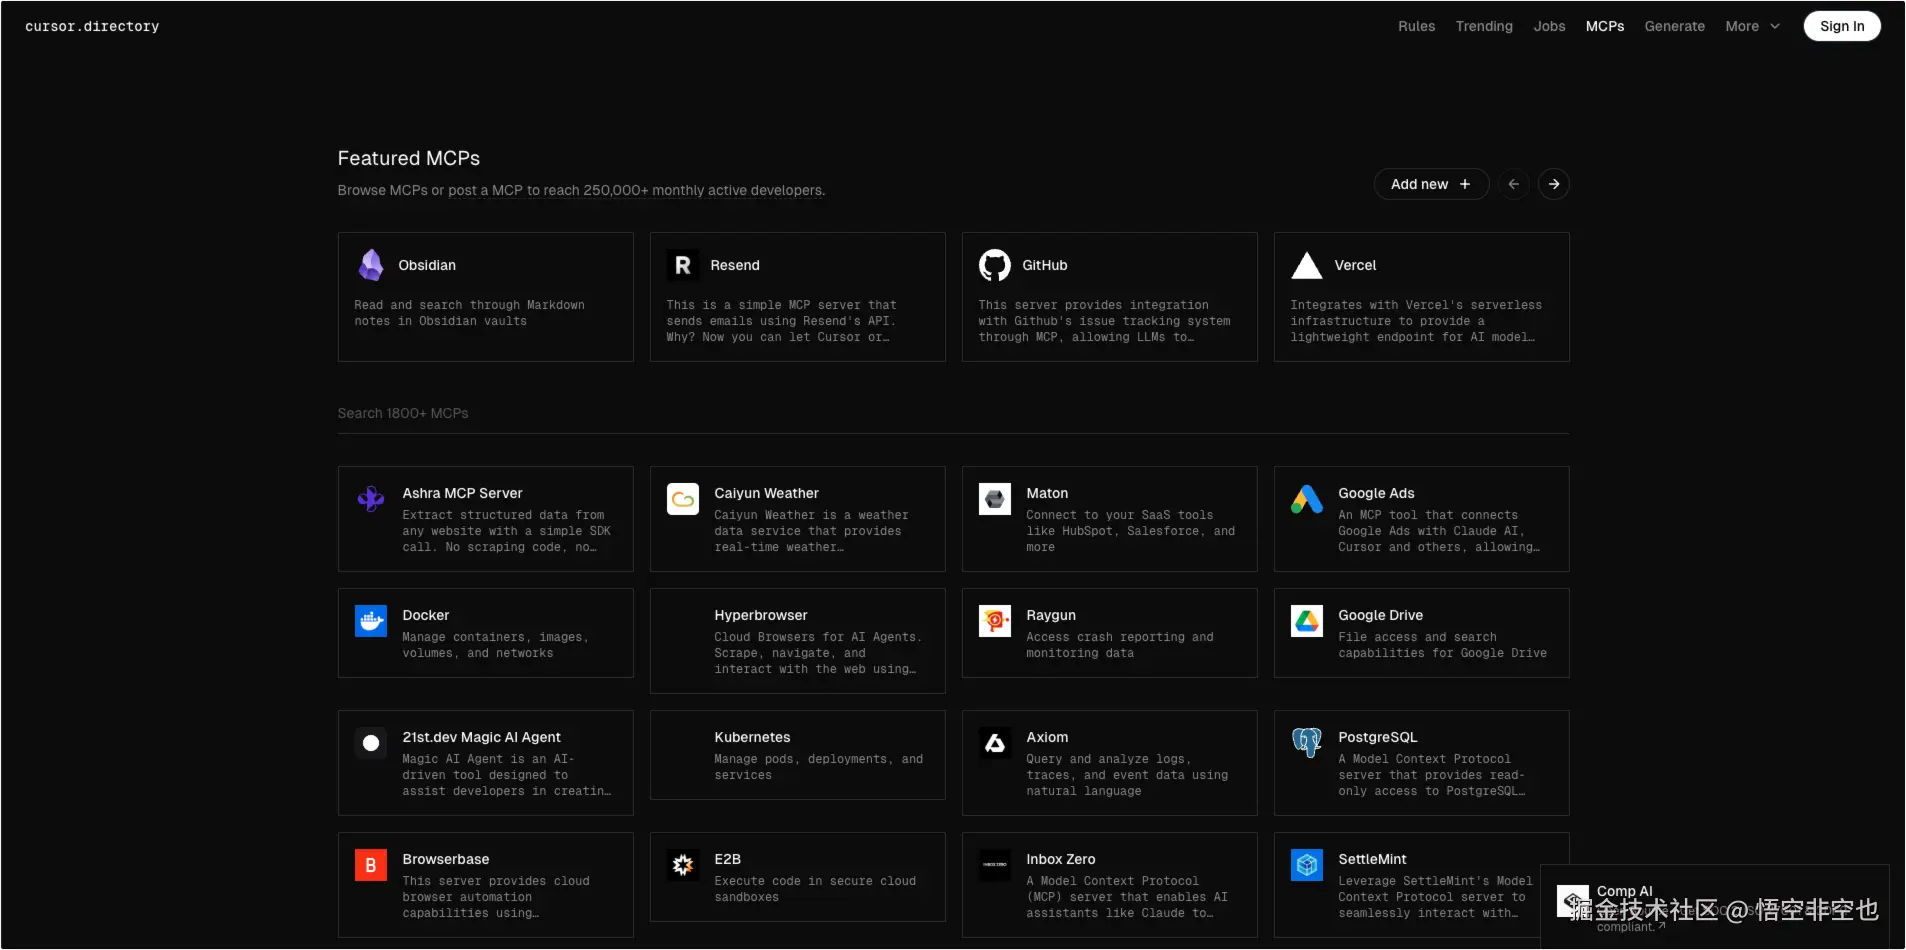Click the Caiyun Weather card title

(x=766, y=493)
